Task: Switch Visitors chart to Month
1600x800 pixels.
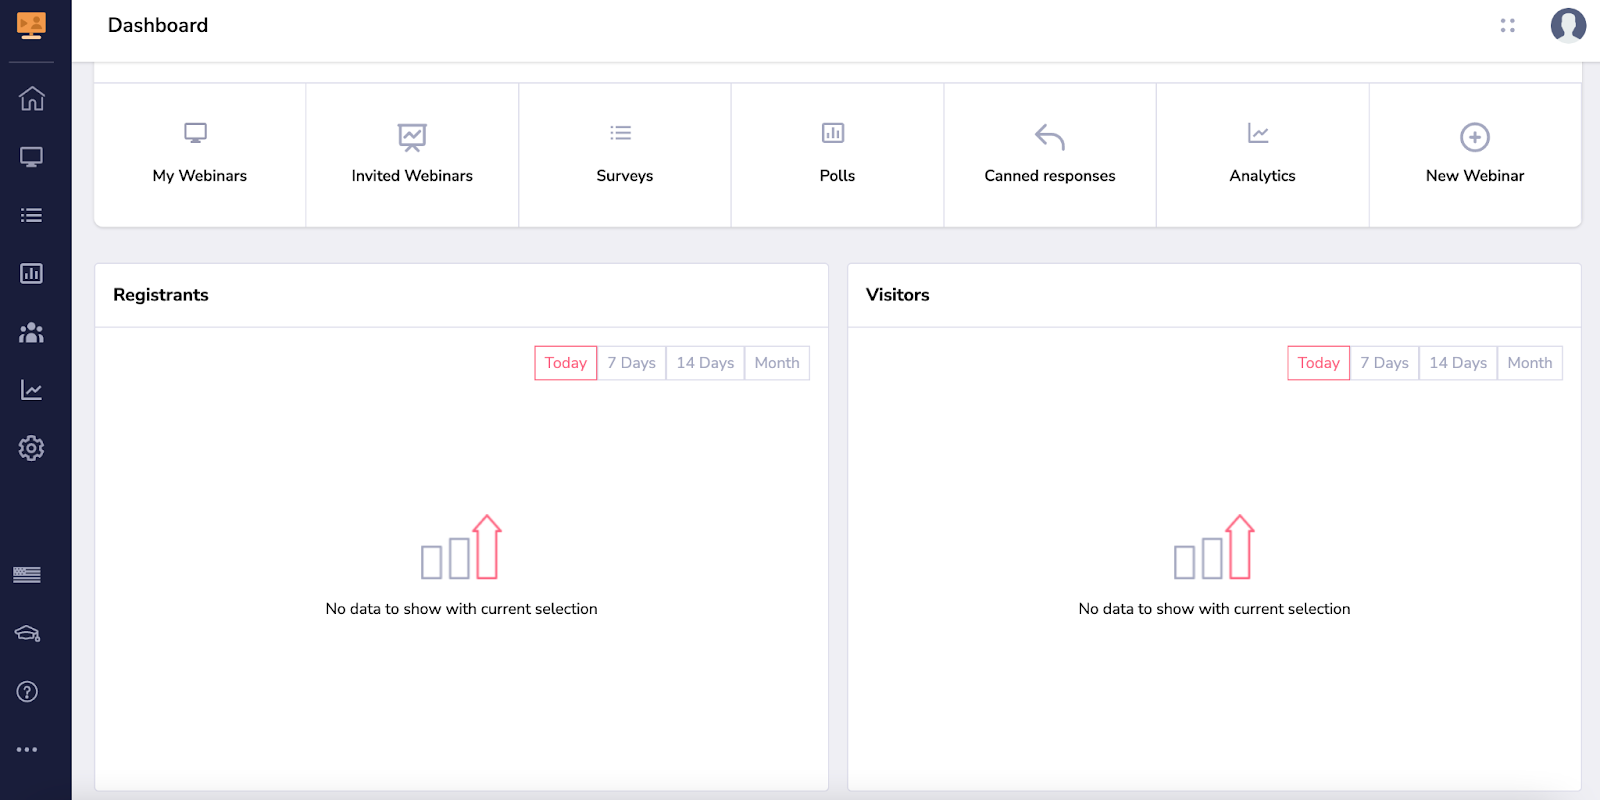Action: pyautogui.click(x=1529, y=363)
